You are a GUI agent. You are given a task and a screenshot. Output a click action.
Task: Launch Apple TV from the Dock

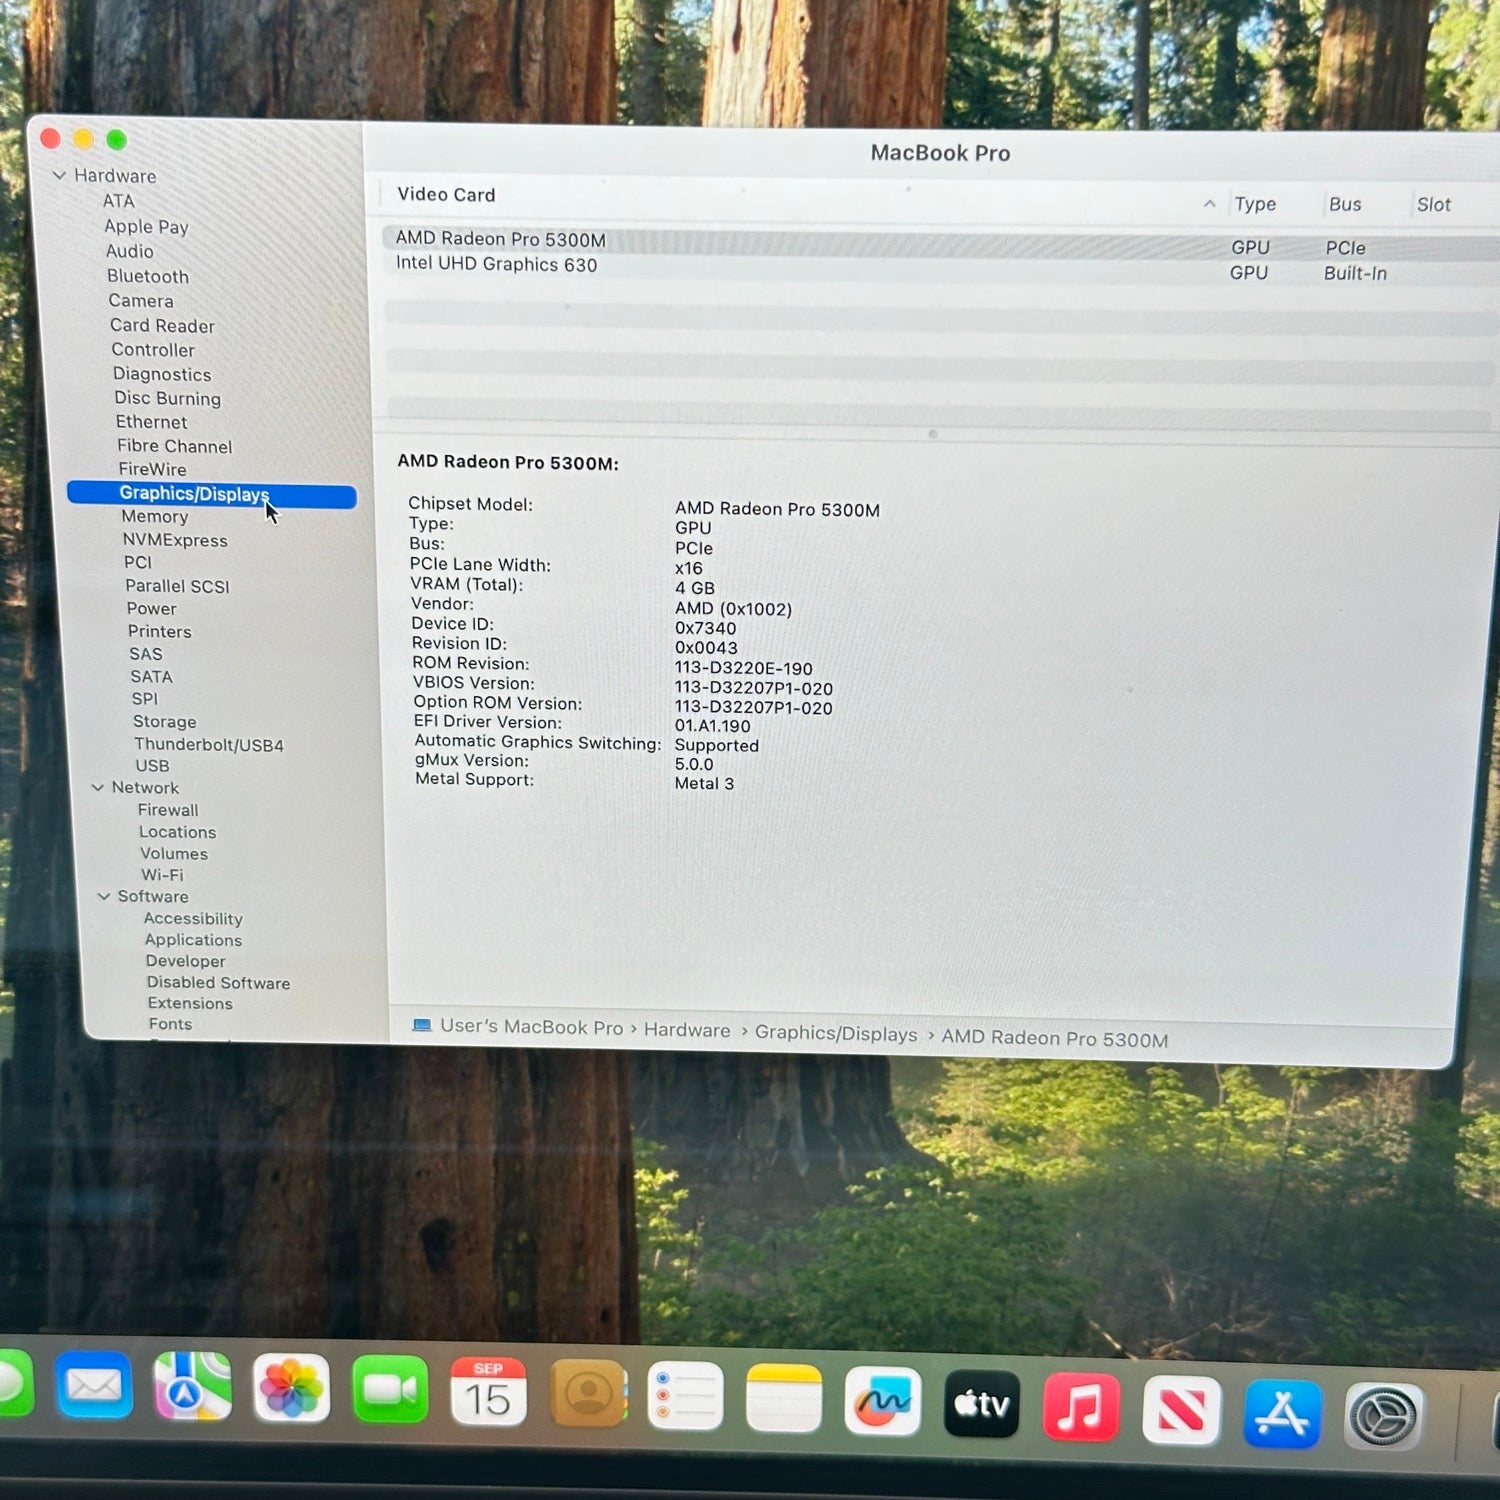(x=981, y=1404)
